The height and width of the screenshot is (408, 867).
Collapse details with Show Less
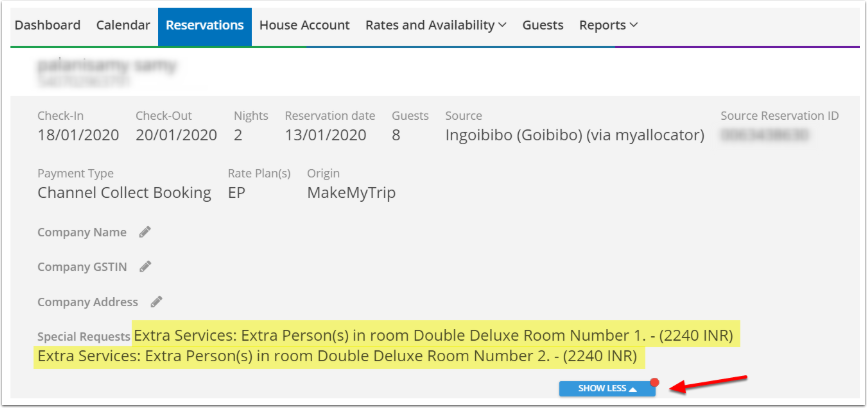point(607,389)
